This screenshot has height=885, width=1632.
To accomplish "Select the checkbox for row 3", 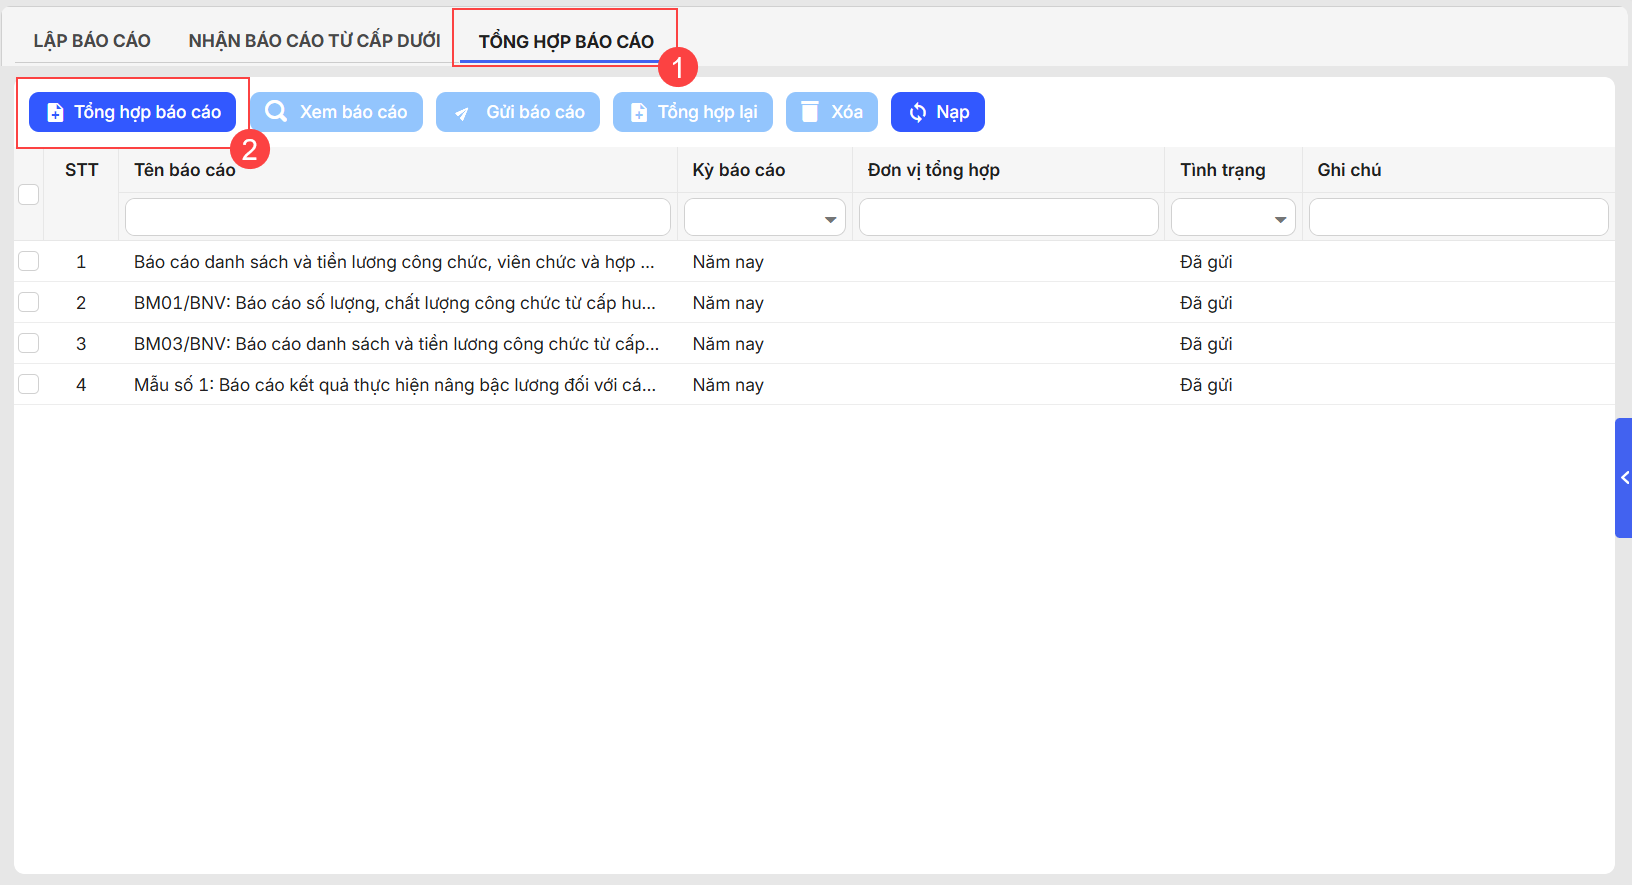I will [29, 343].
